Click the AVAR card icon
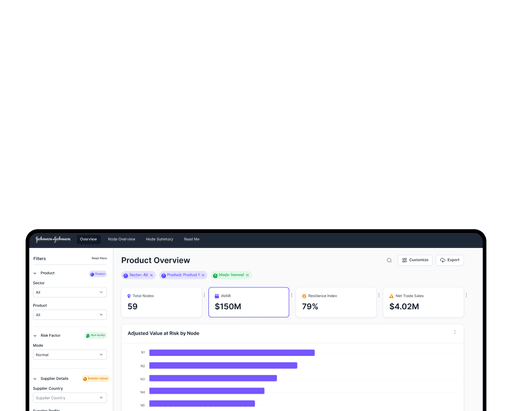The width and height of the screenshot is (512, 411). point(217,296)
